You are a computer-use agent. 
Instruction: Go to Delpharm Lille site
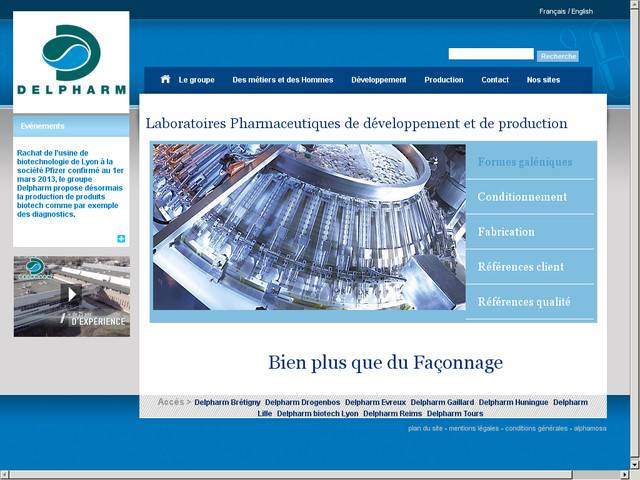[x=570, y=402]
